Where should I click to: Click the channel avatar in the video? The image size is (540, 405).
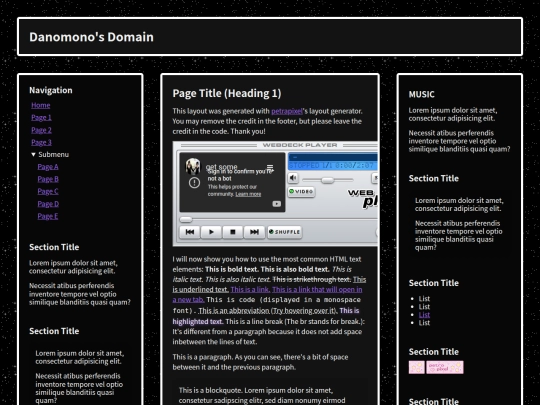click(x=193, y=166)
